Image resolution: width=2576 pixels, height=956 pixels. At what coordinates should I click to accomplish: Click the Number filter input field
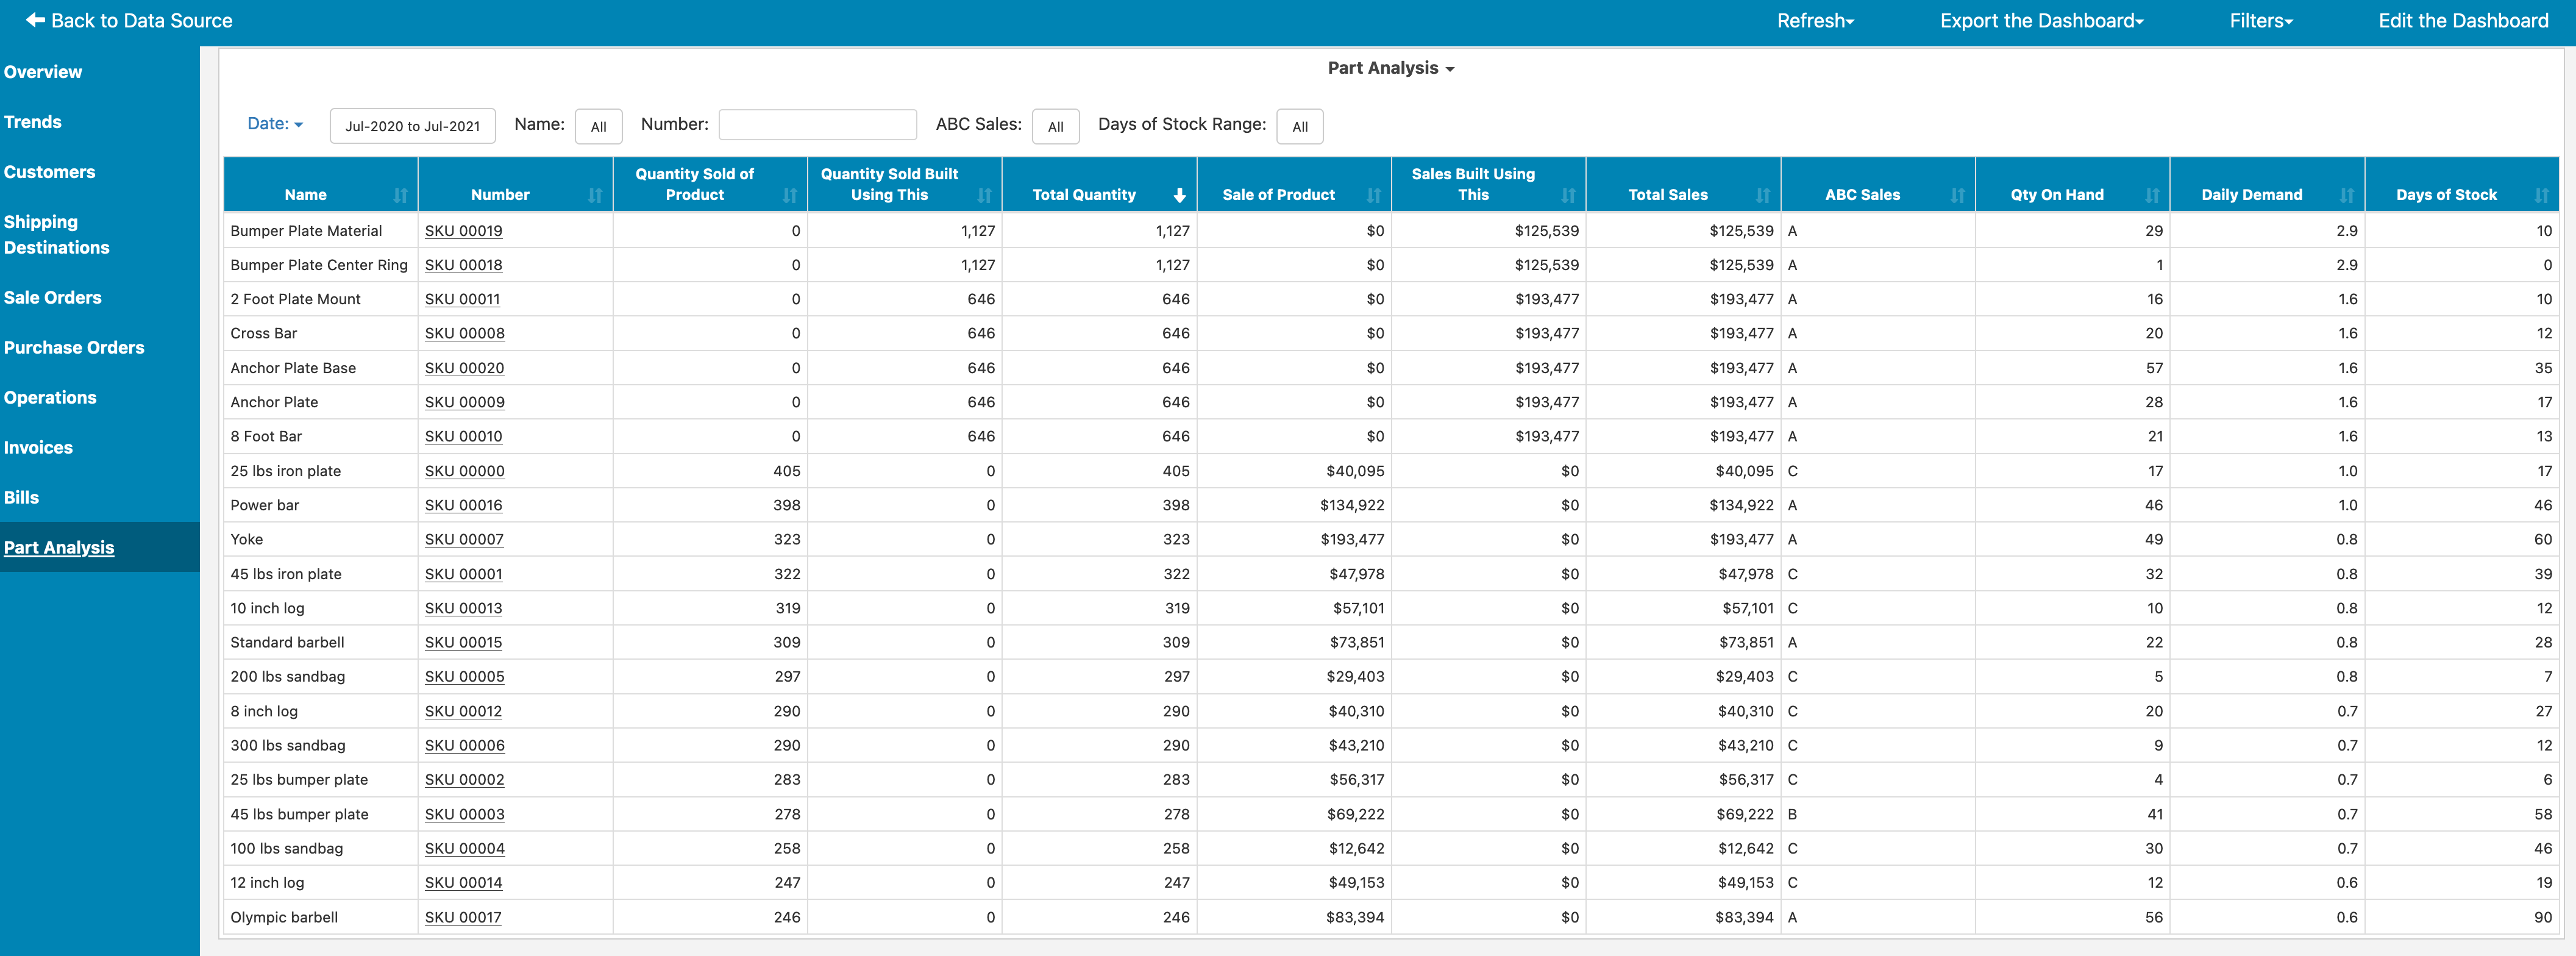pos(817,125)
